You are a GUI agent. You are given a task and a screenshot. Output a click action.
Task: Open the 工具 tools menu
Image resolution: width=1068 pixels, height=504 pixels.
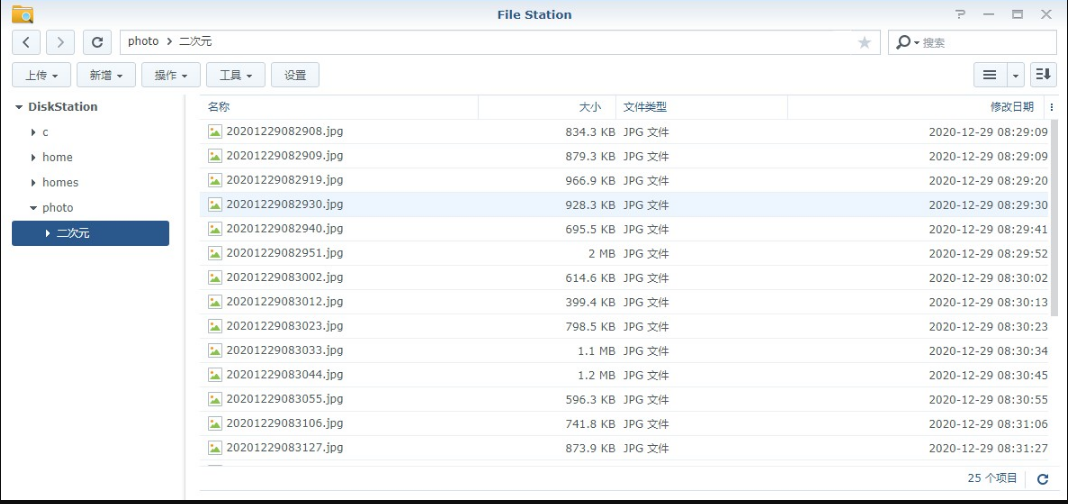point(235,75)
